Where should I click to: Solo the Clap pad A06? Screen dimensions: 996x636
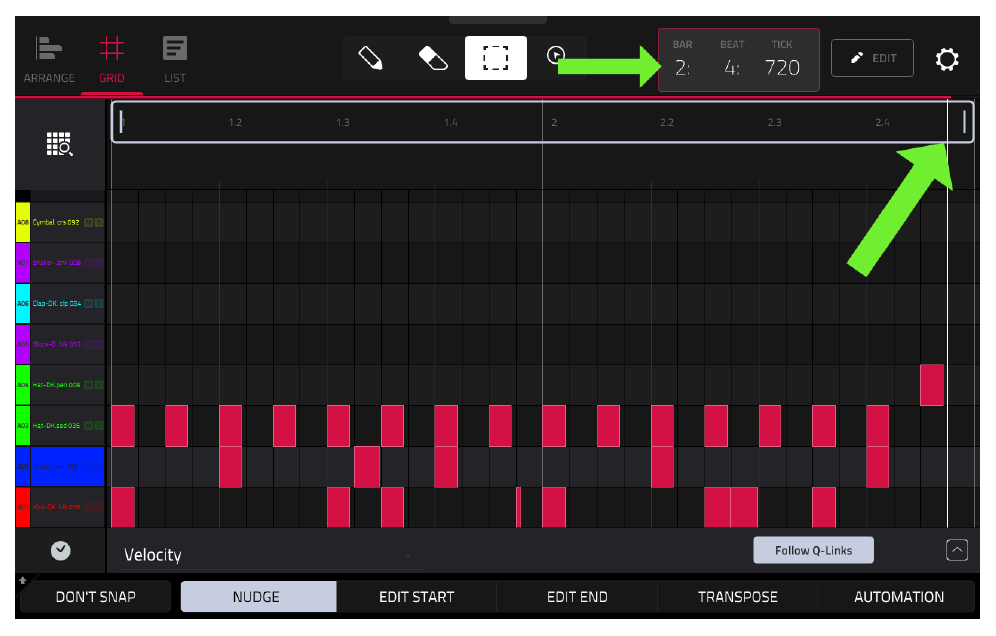[x=98, y=303]
